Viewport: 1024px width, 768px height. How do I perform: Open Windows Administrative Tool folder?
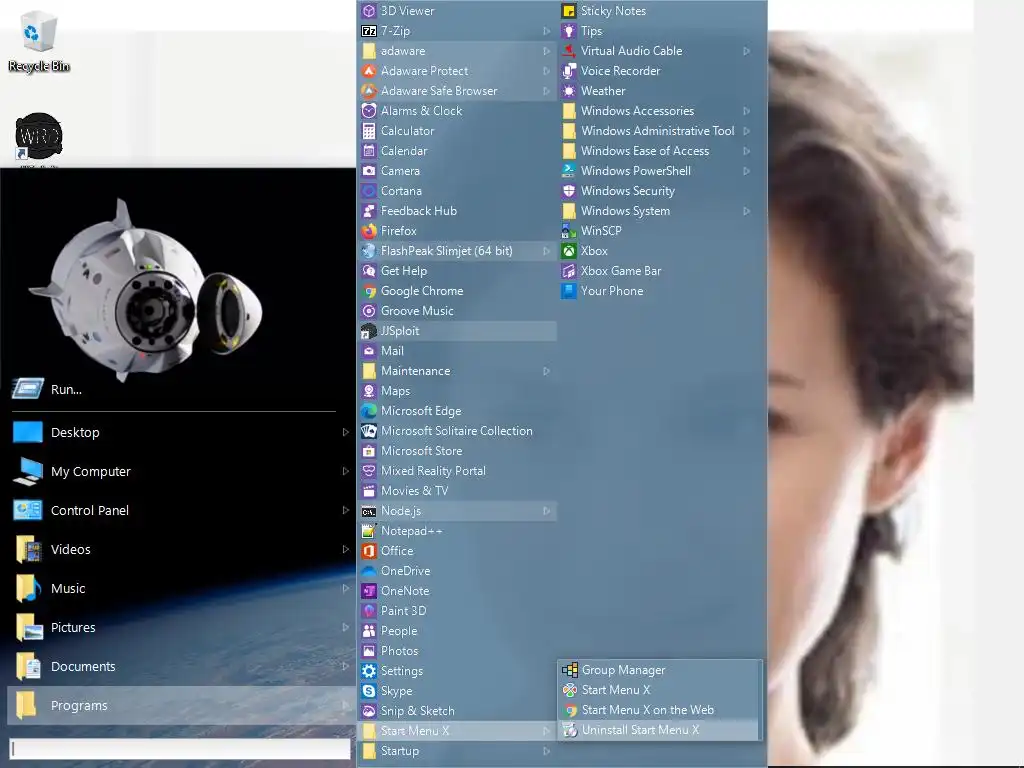click(658, 131)
